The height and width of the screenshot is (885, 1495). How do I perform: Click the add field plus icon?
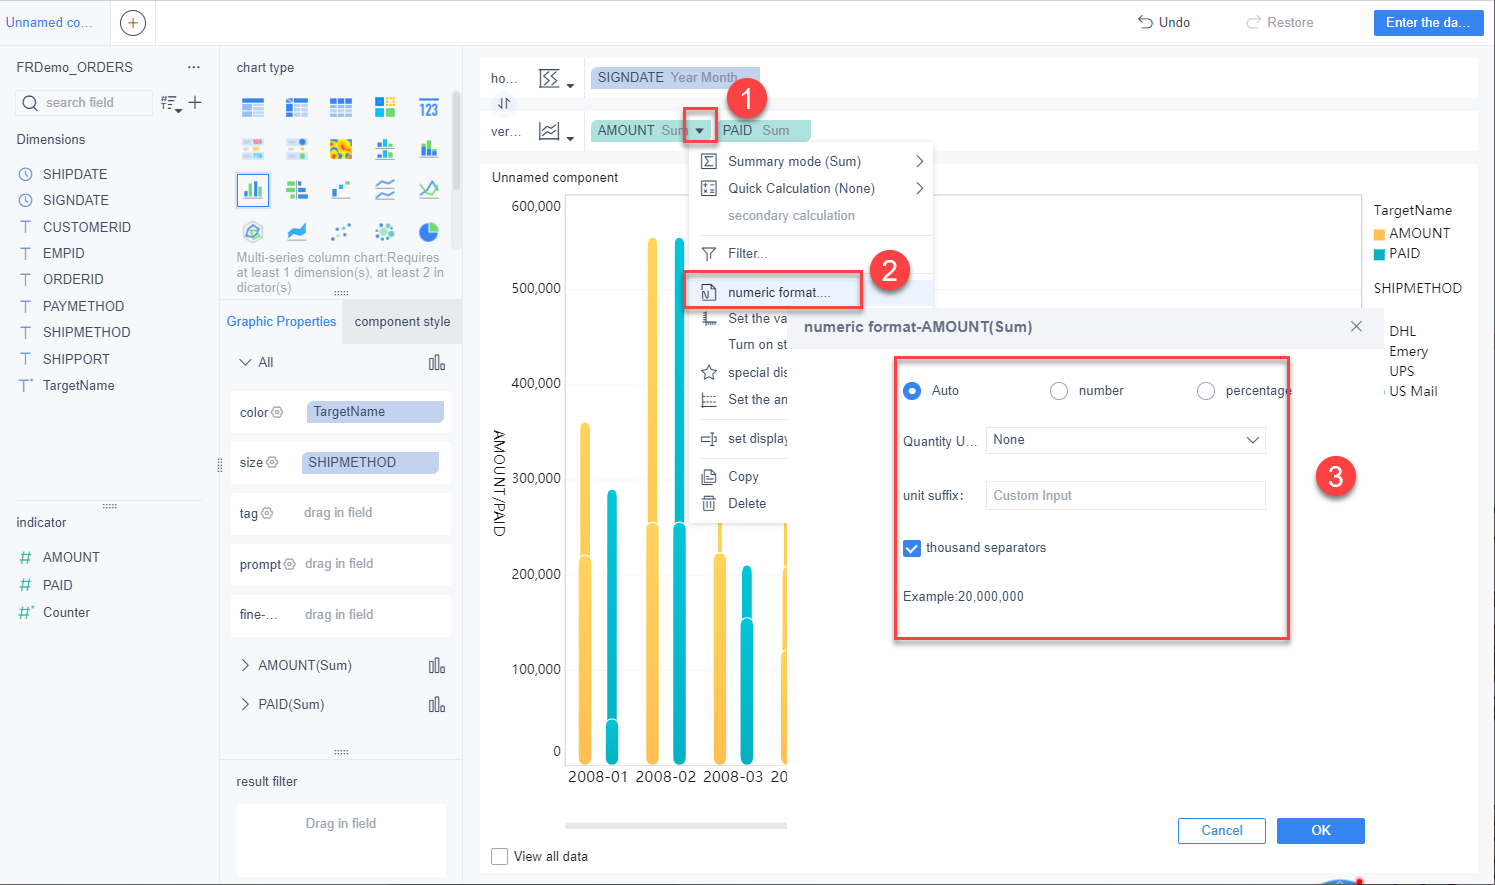point(195,102)
